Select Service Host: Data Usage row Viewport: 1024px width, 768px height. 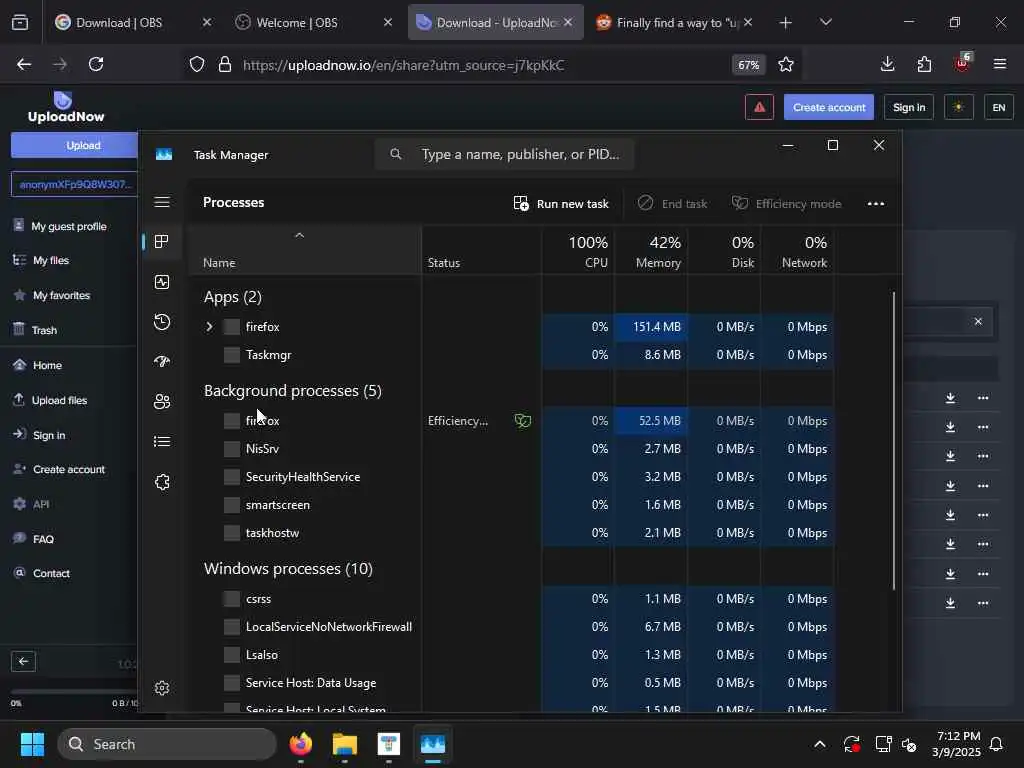[511, 683]
